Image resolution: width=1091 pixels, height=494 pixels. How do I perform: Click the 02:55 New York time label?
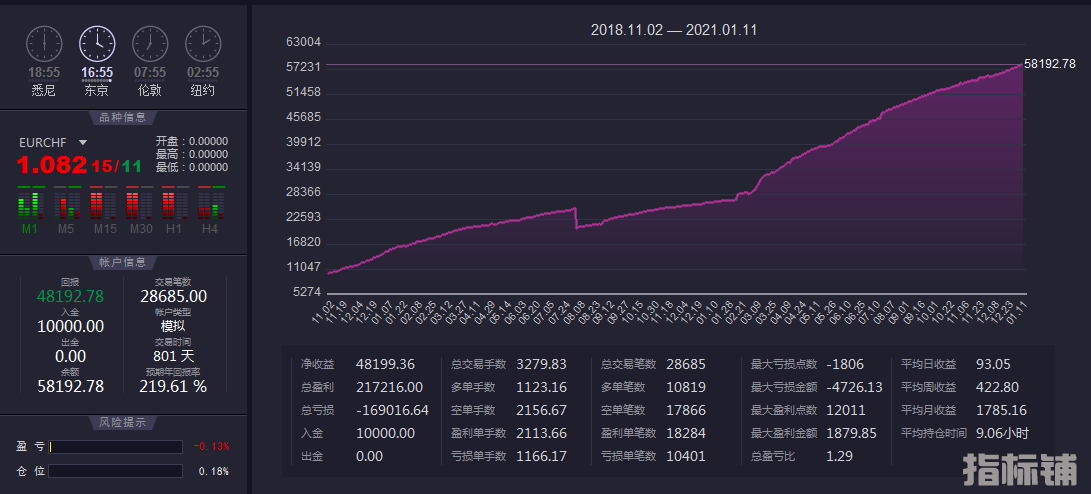click(203, 72)
